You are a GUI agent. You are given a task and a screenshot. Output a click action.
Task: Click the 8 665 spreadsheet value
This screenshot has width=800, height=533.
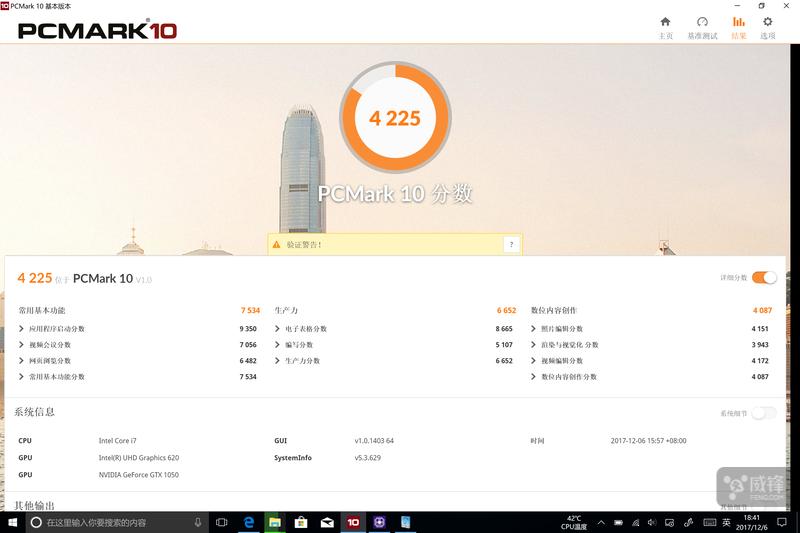point(504,329)
